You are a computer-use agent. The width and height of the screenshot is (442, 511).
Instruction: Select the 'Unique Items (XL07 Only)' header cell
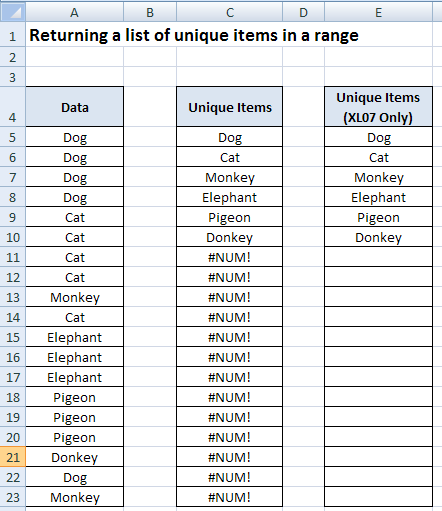[378, 107]
